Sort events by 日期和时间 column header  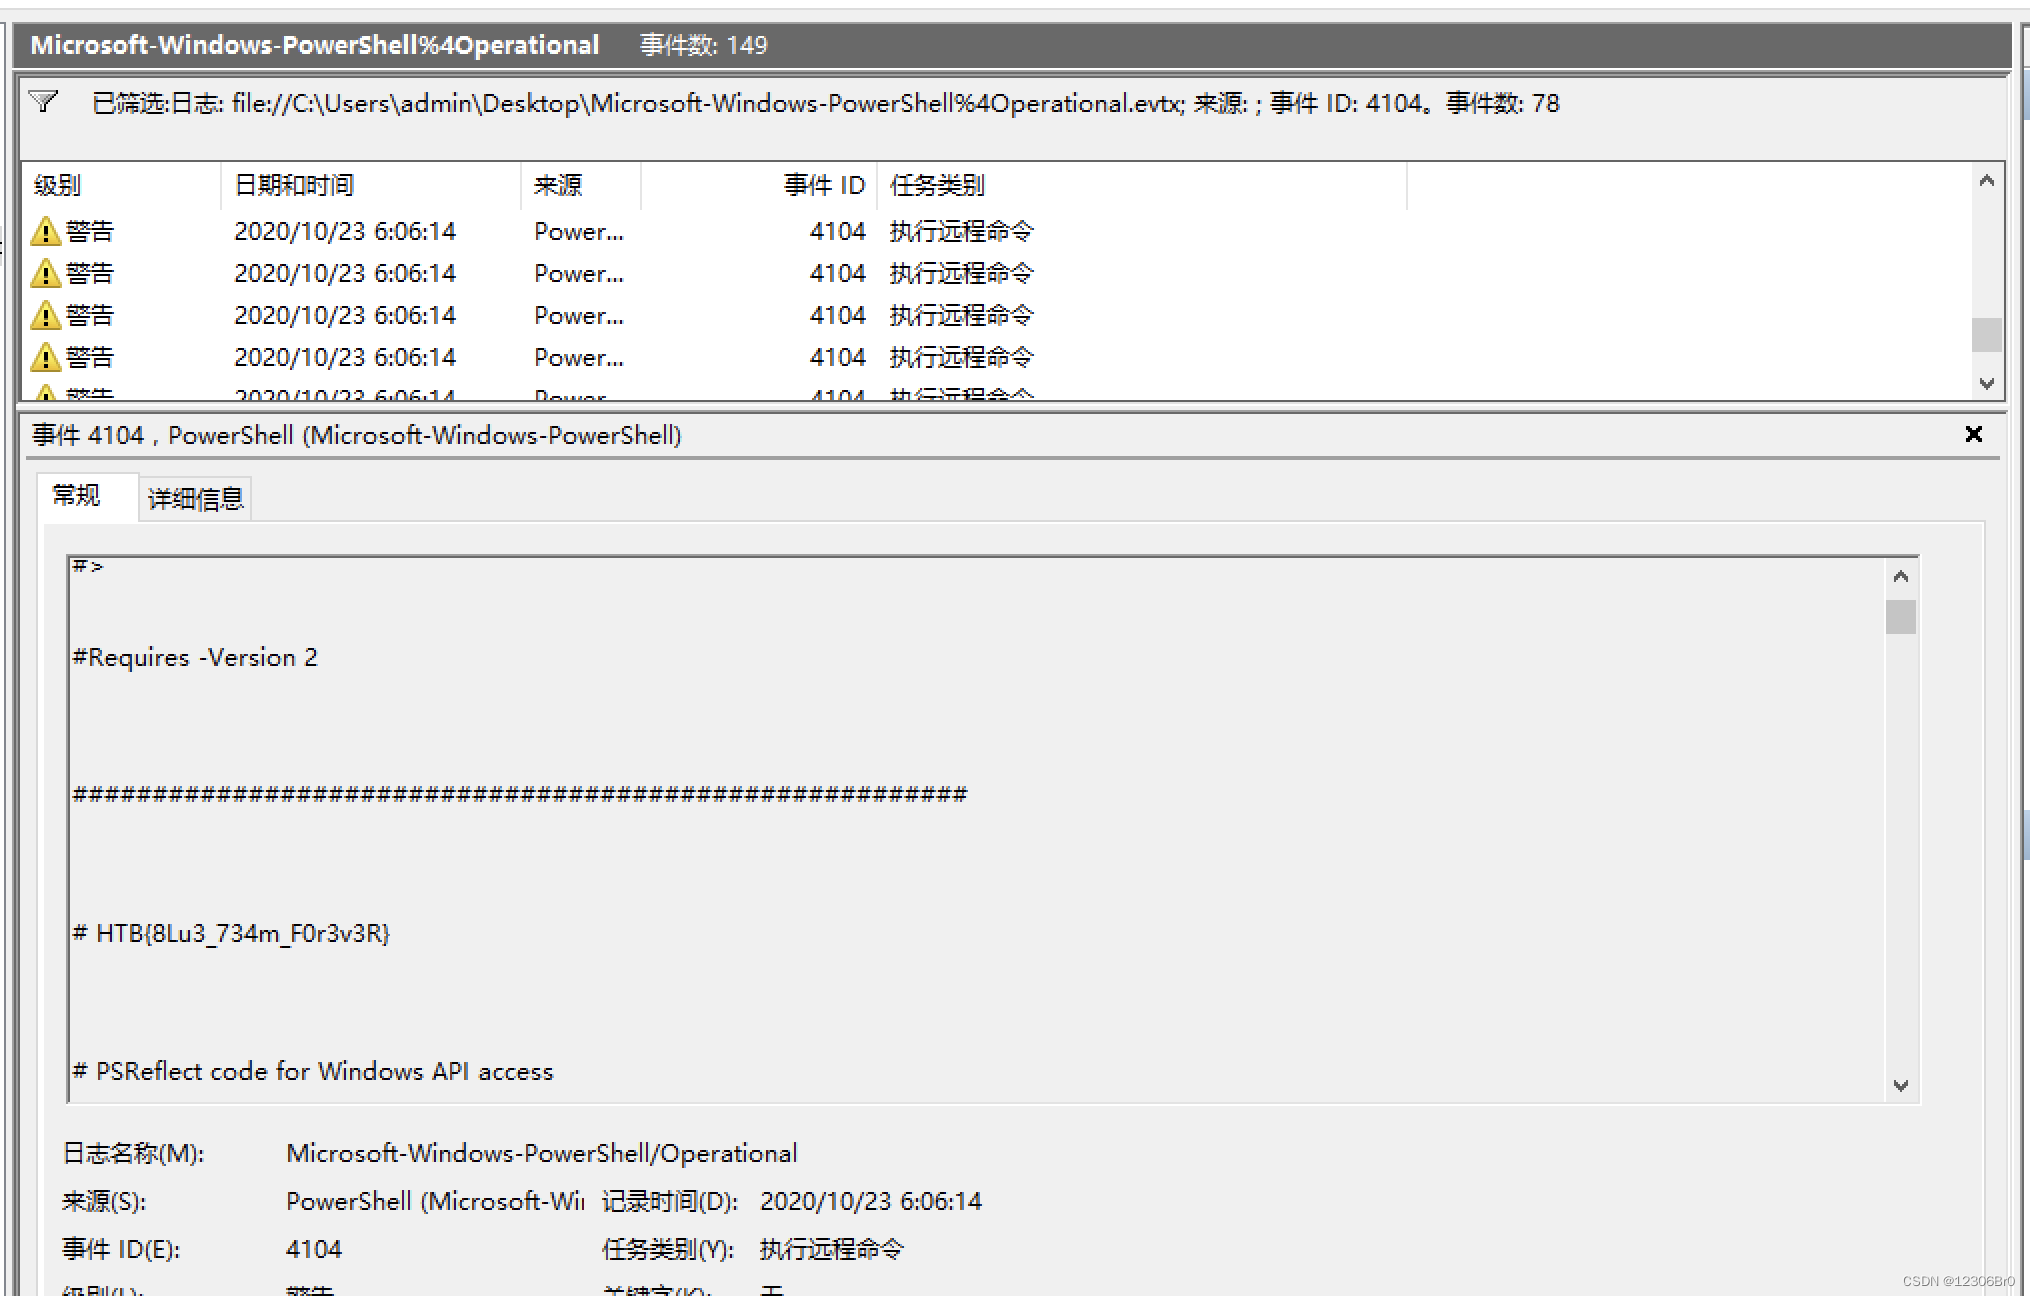[x=370, y=185]
